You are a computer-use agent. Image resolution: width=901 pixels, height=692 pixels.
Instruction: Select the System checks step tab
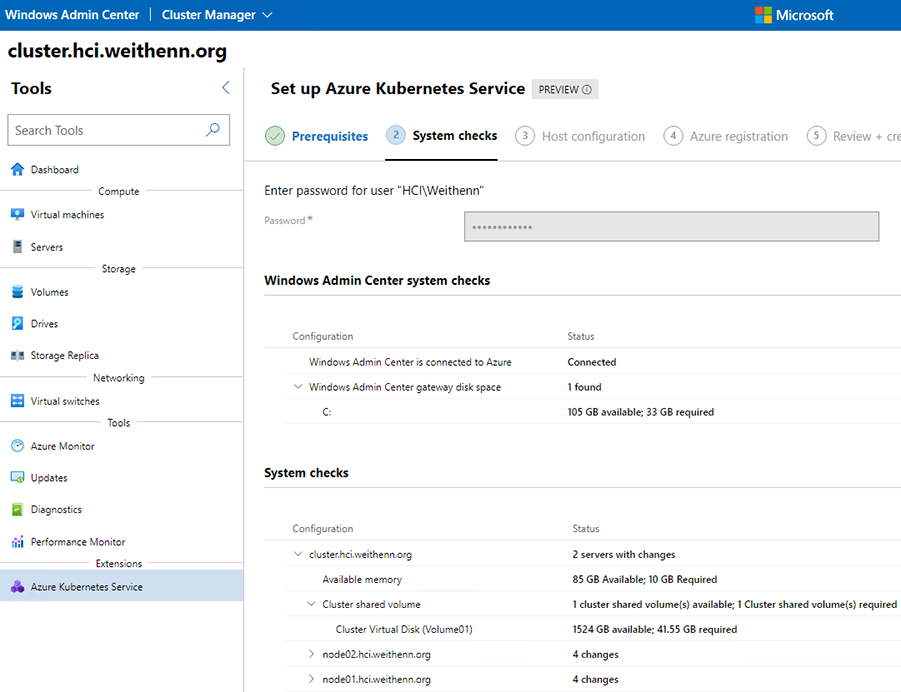pyautogui.click(x=455, y=136)
